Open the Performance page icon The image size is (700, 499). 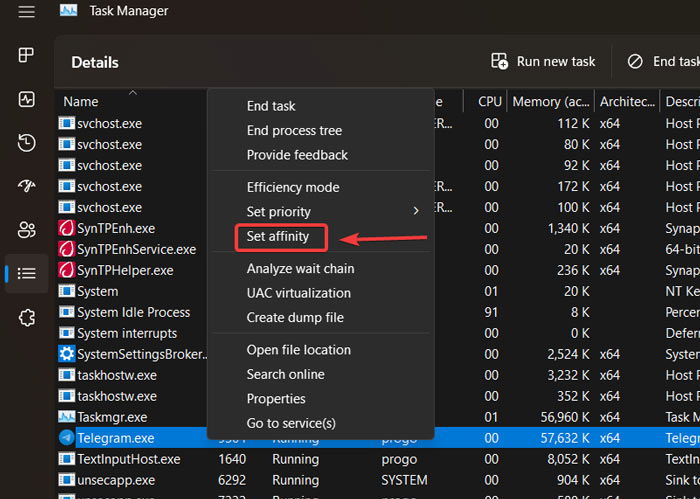pyautogui.click(x=27, y=99)
